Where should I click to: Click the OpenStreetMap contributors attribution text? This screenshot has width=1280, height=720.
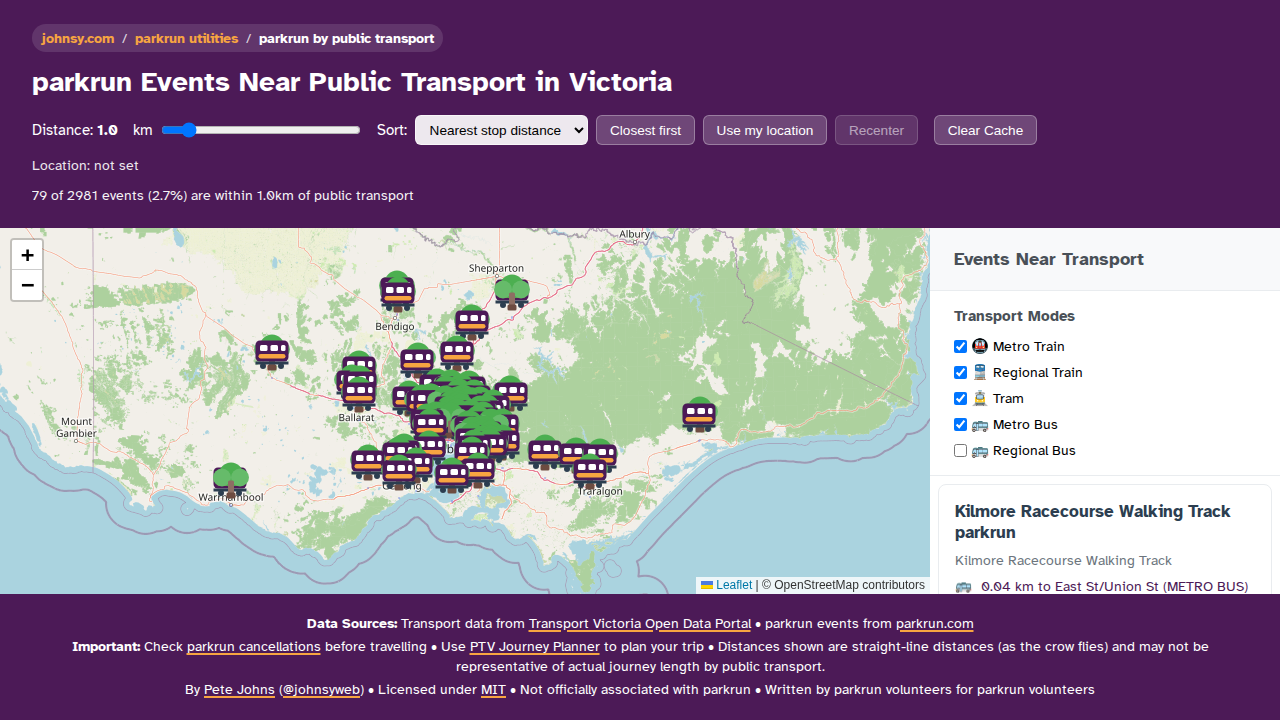coord(843,585)
